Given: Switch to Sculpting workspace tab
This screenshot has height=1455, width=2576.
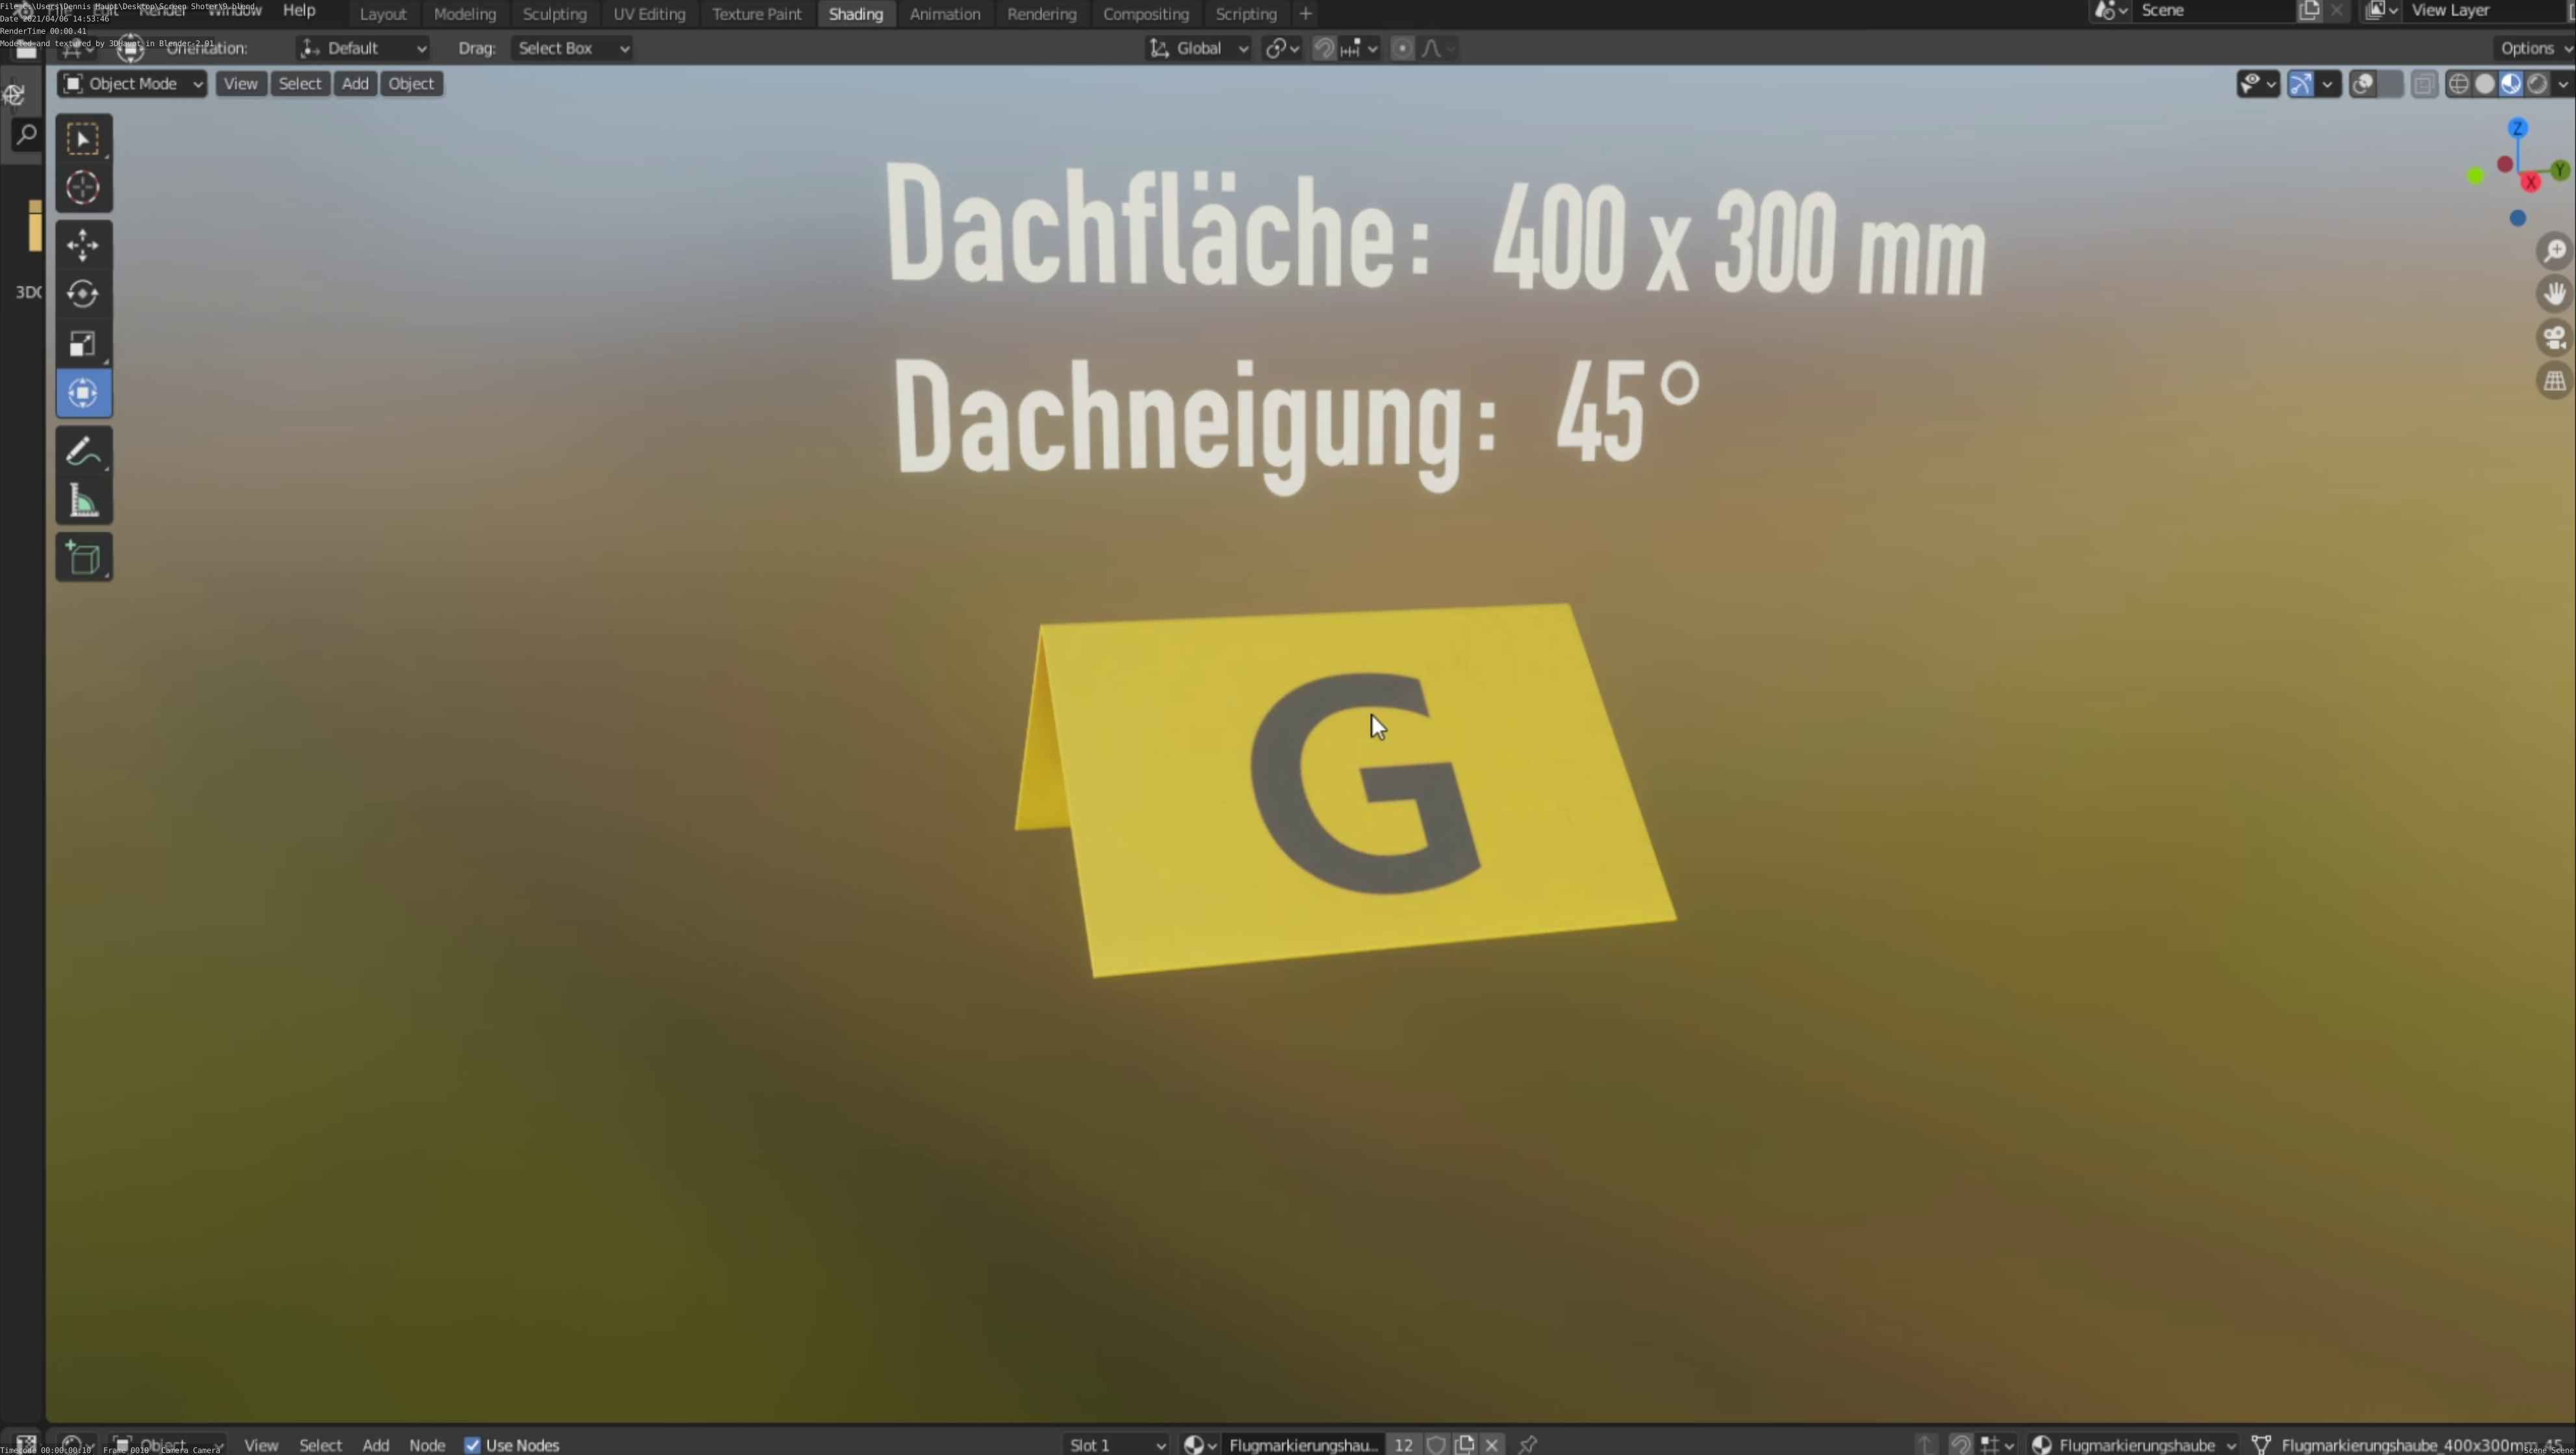Looking at the screenshot, I should tap(555, 14).
